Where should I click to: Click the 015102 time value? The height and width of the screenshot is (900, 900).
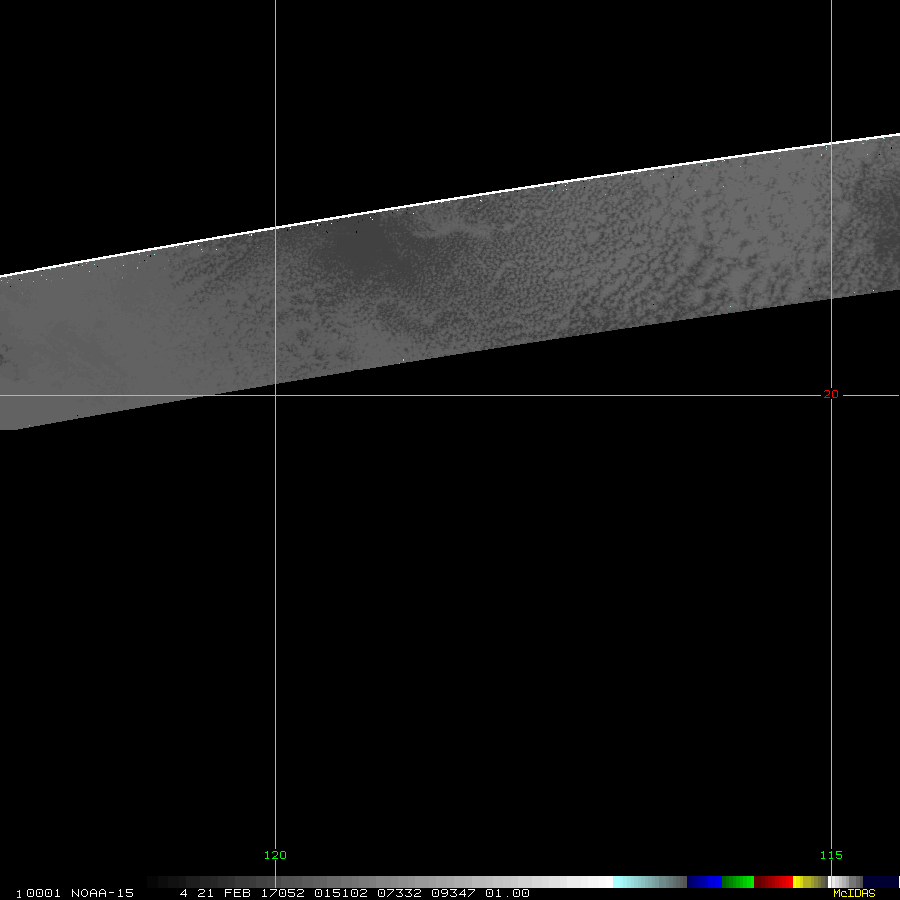pos(339,893)
